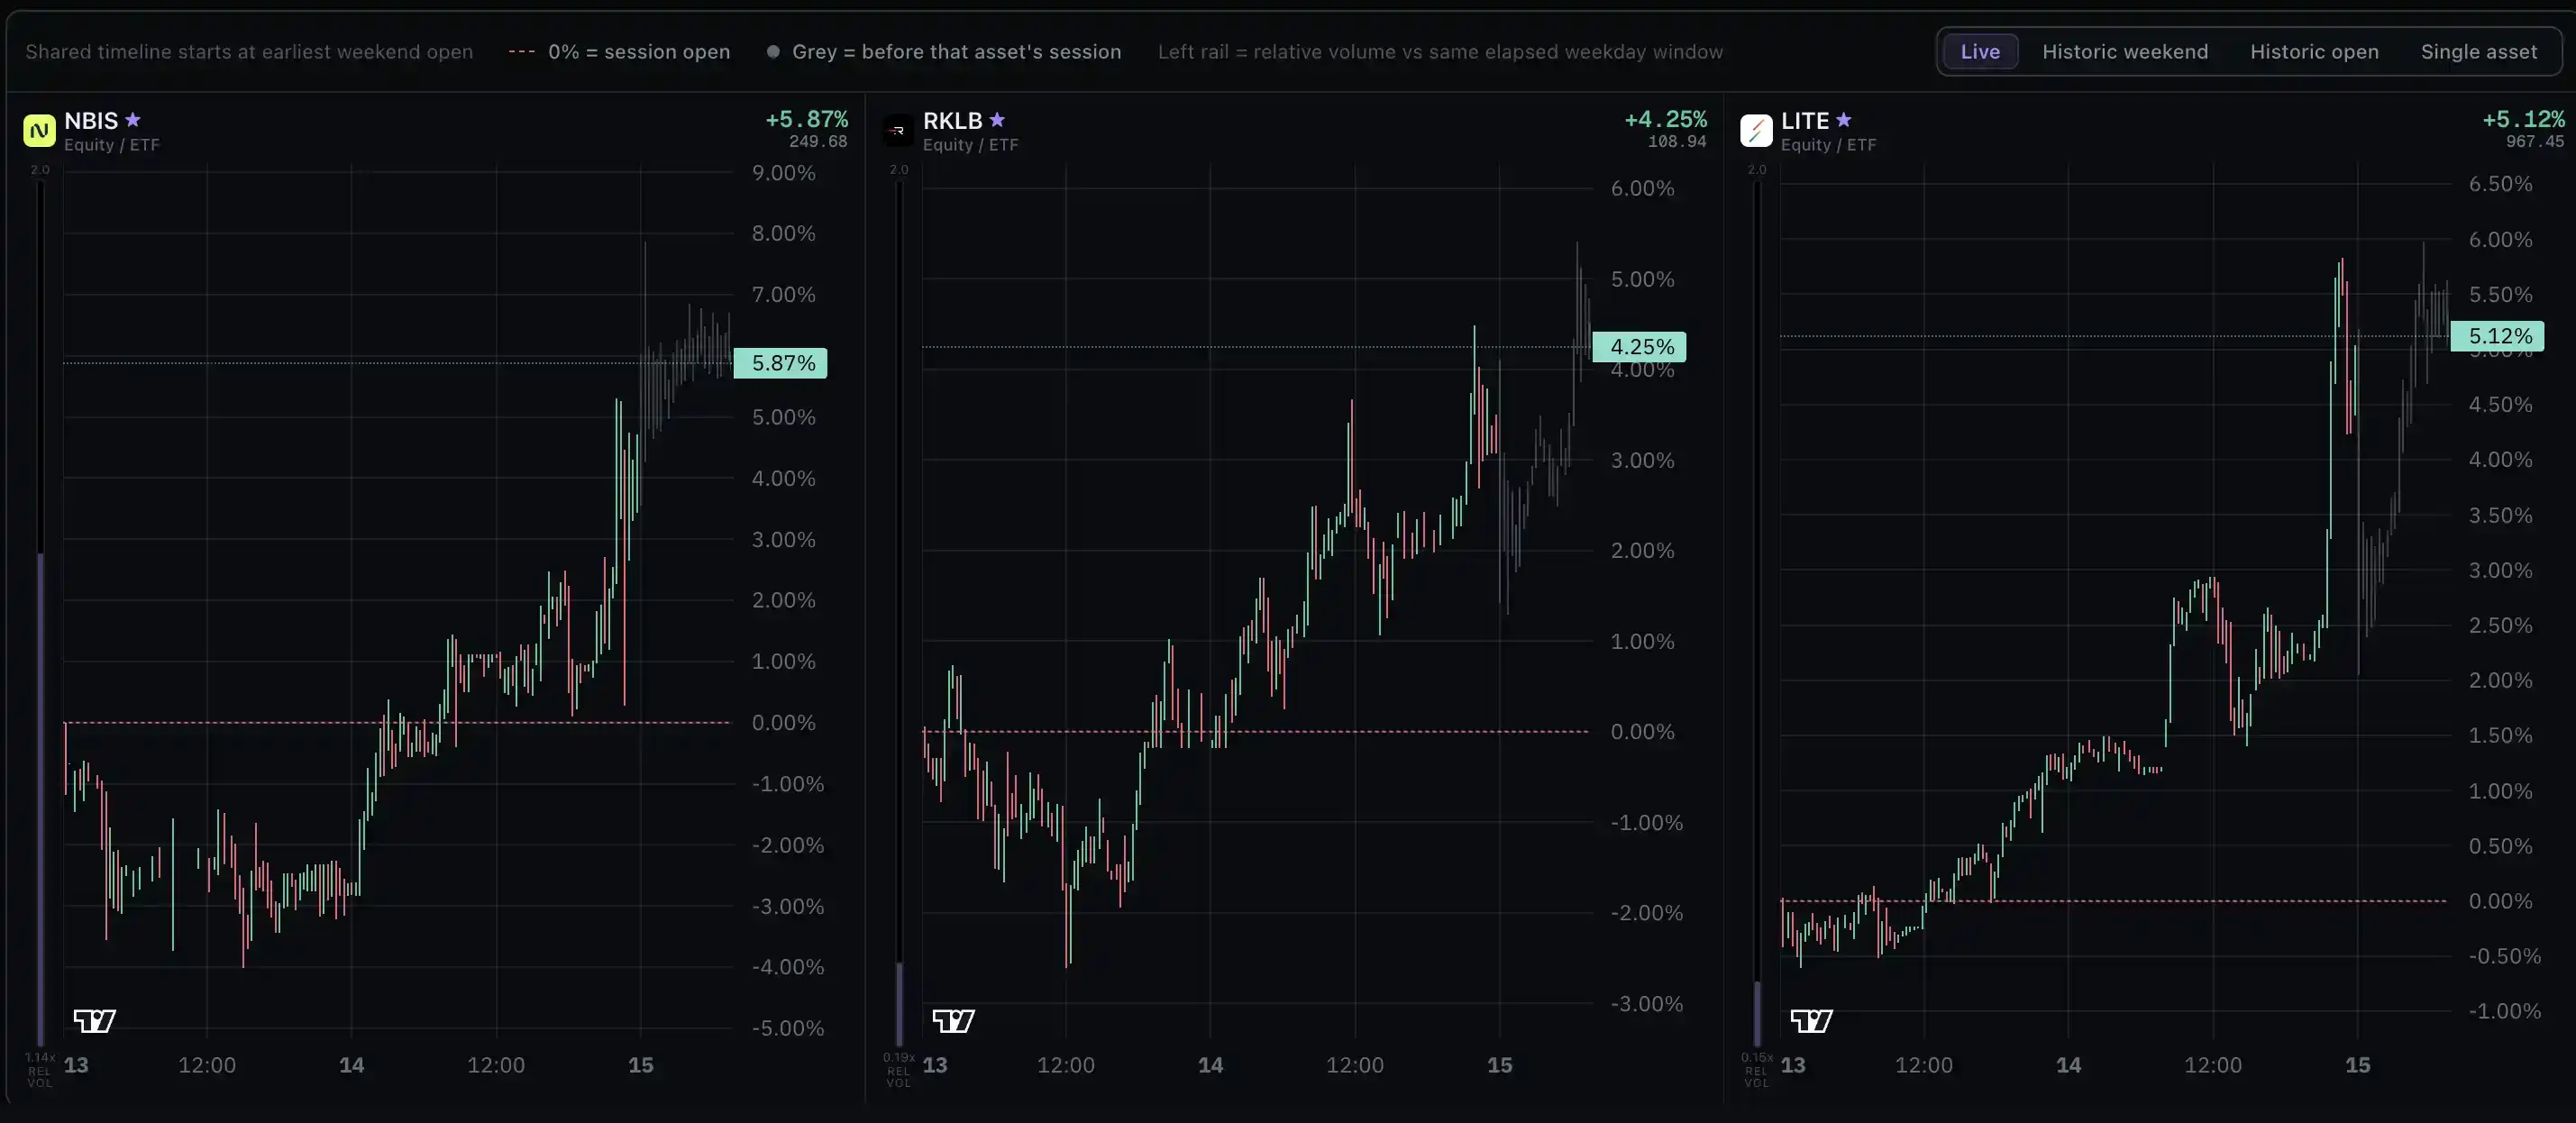The height and width of the screenshot is (1123, 2576).
Task: Click the "0% = session open" legend text
Action: coord(639,52)
